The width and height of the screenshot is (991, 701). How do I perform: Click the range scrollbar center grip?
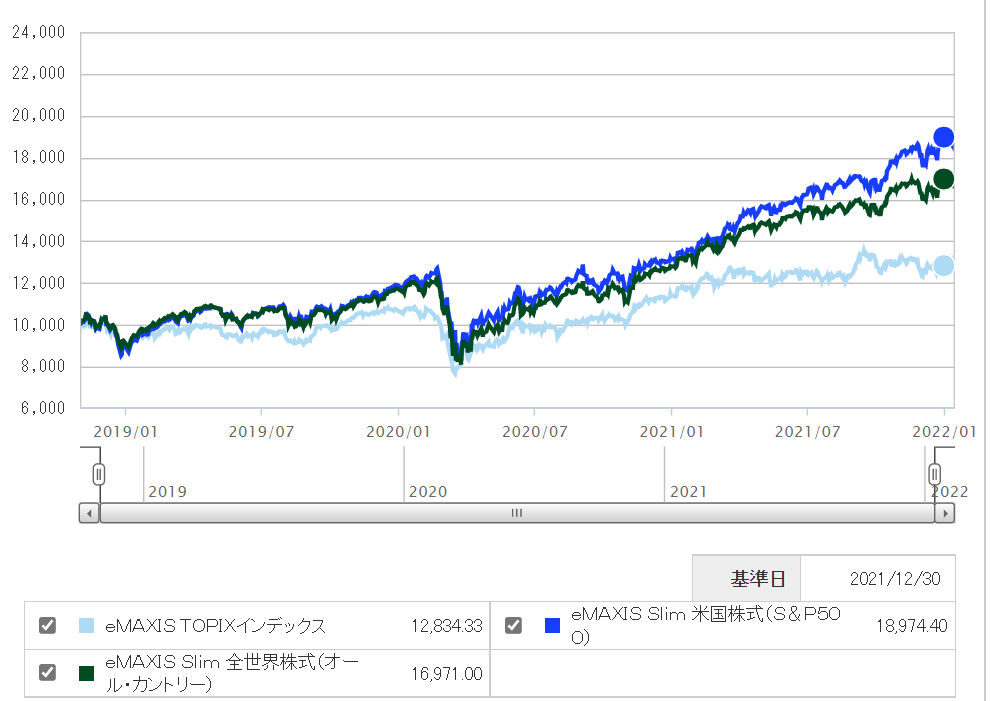[517, 513]
